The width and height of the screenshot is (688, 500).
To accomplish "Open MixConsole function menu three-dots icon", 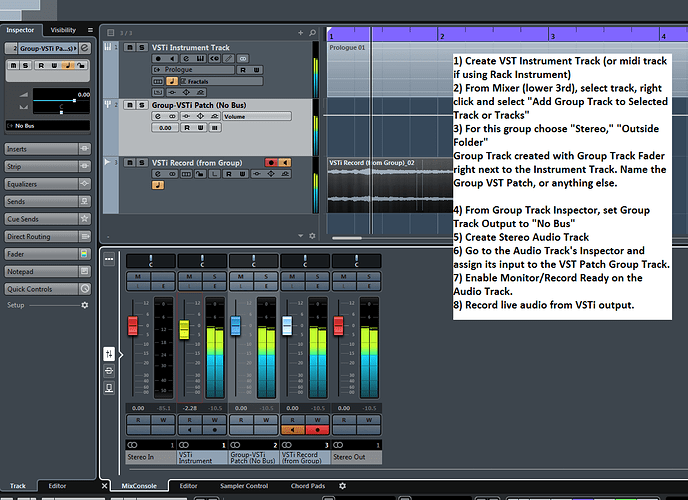I will tap(109, 259).
